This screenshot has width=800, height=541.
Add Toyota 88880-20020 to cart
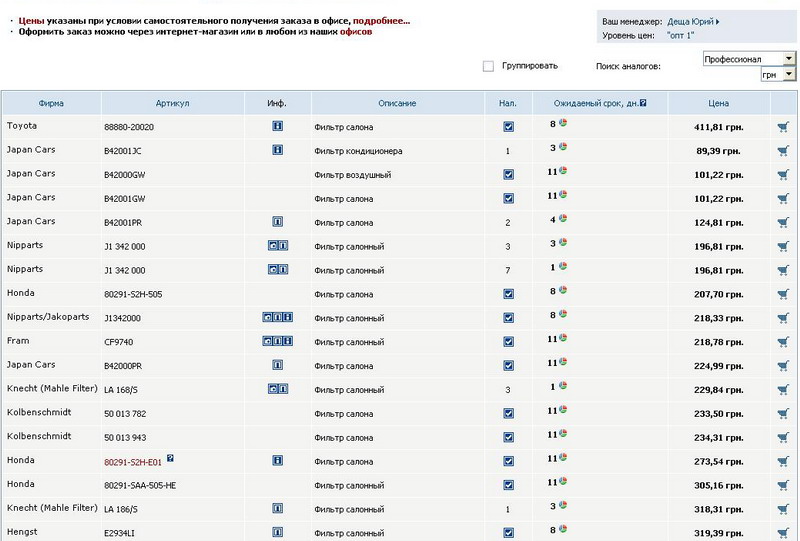tap(783, 127)
